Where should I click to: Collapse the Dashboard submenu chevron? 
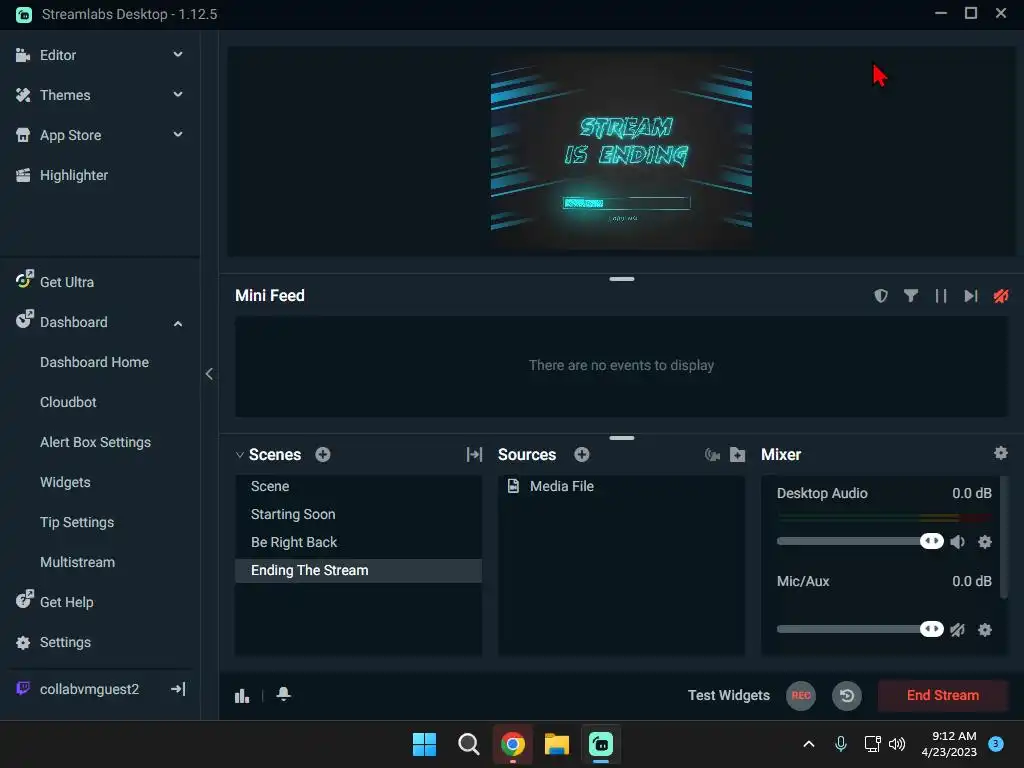178,323
